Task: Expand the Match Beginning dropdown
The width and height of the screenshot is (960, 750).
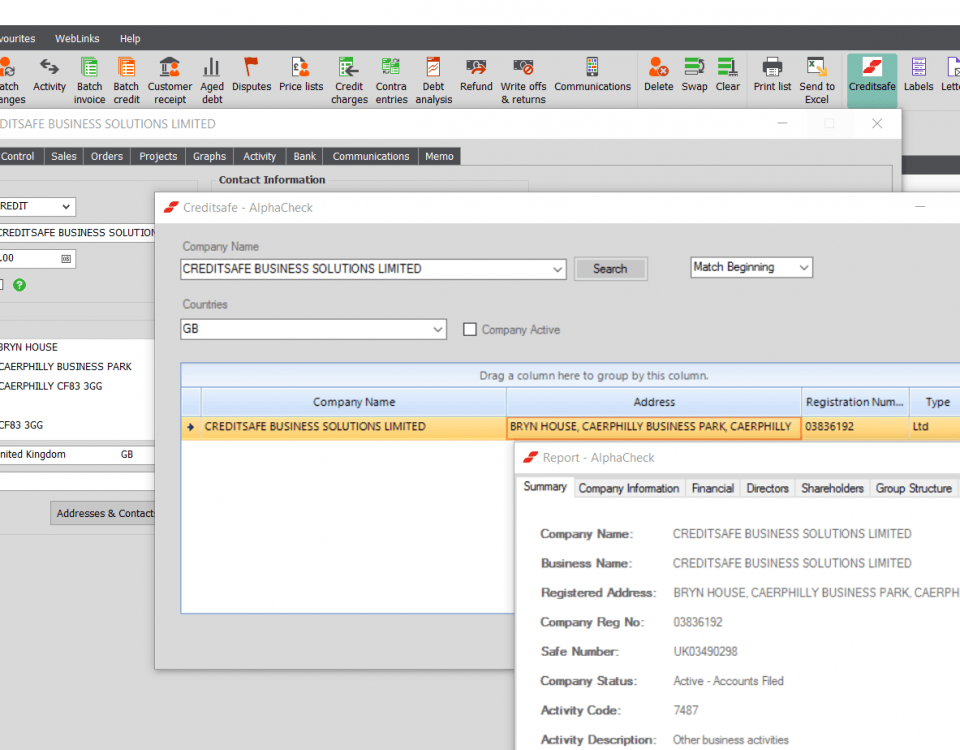Action: pyautogui.click(x=804, y=268)
